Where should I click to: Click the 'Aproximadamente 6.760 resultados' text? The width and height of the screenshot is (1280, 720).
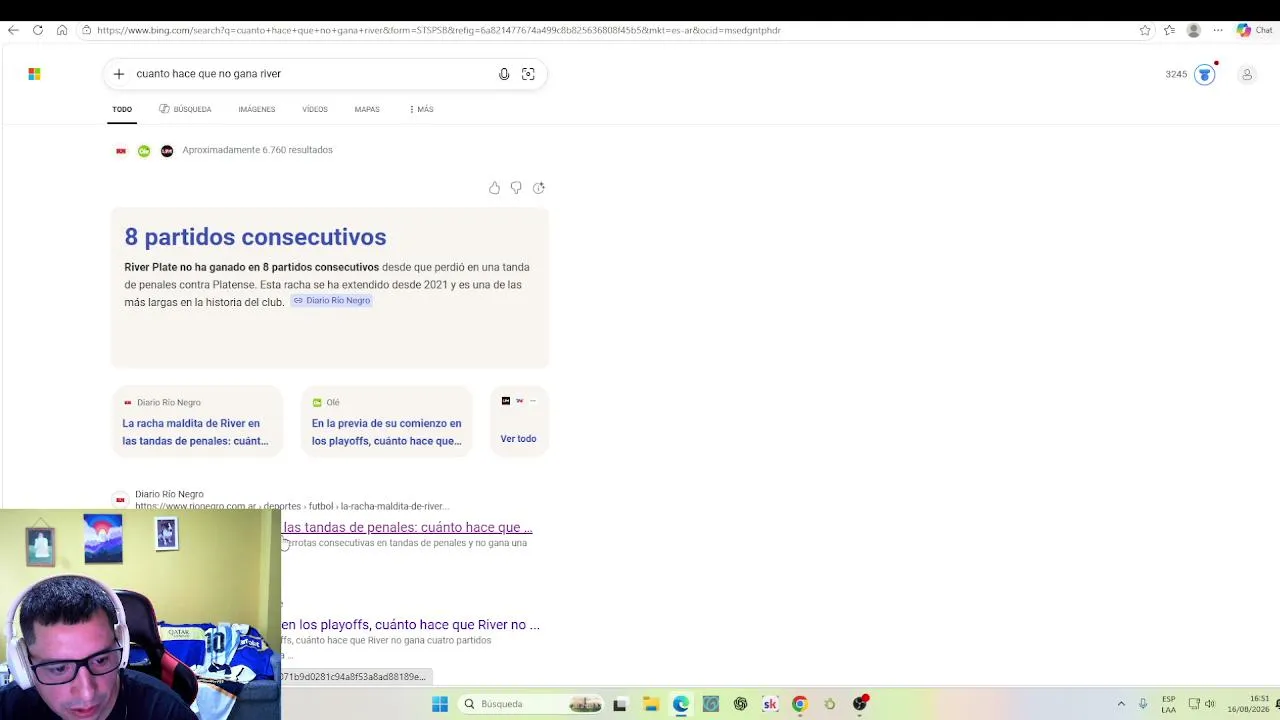pos(257,150)
